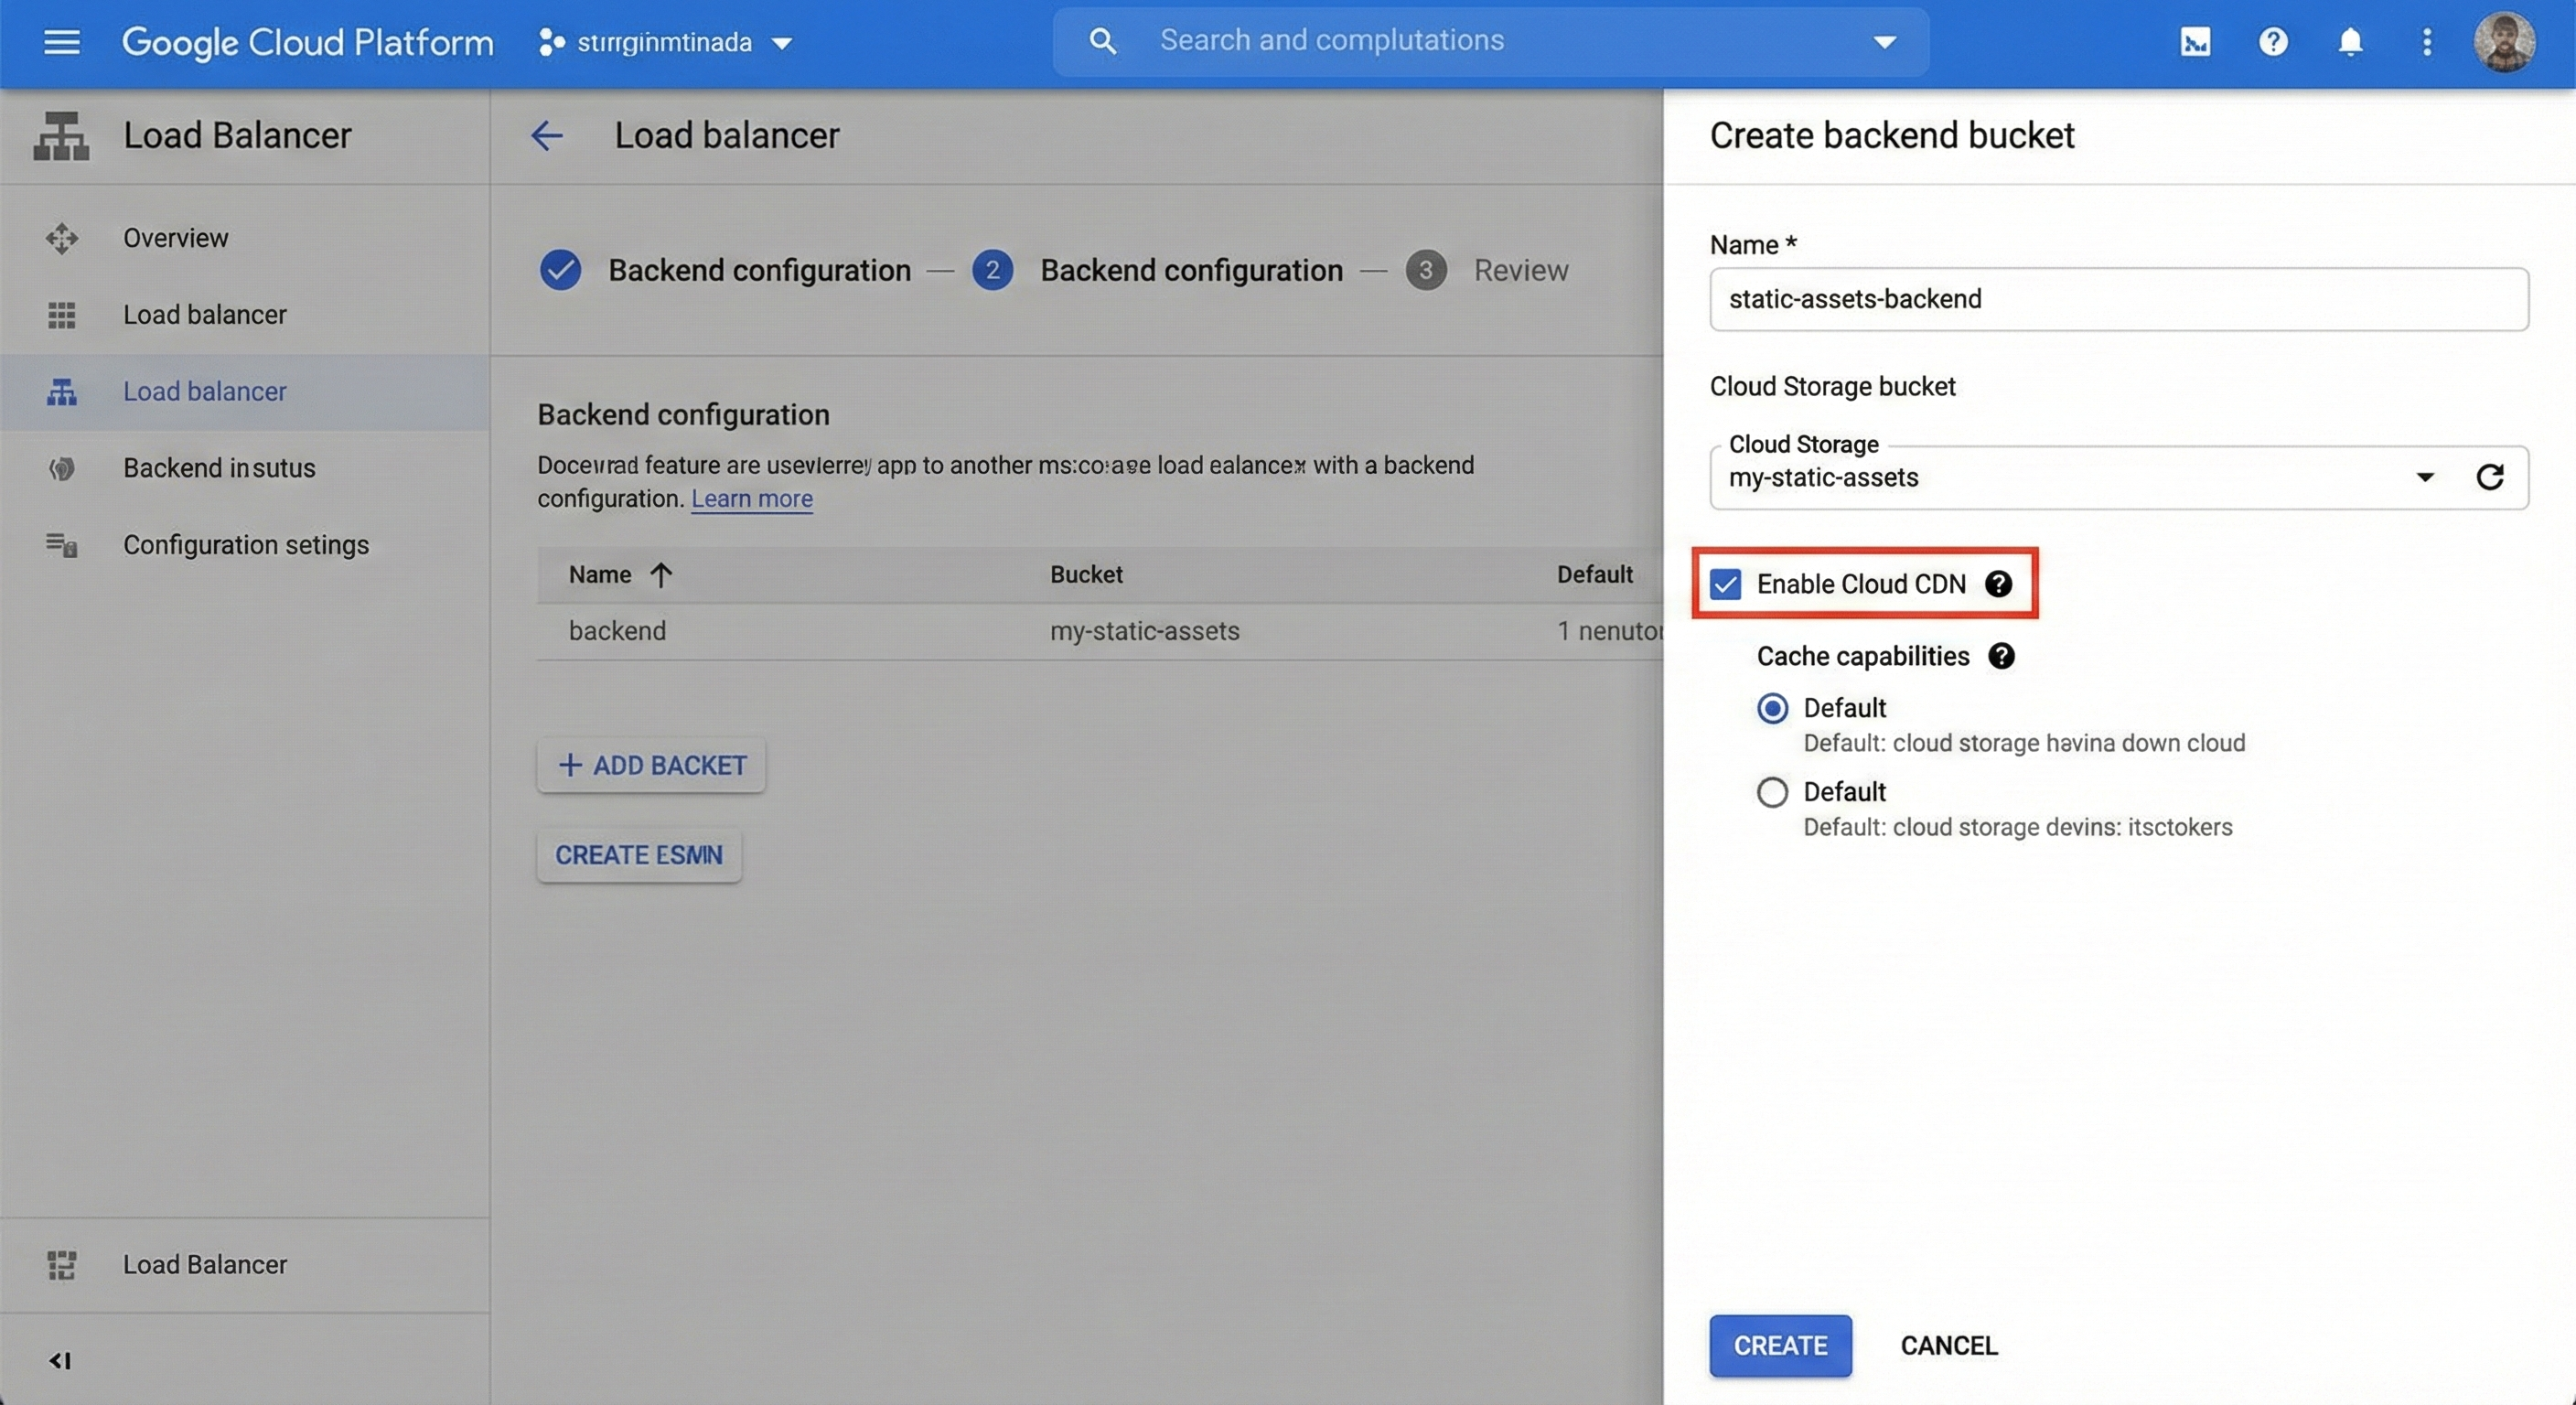Screen dimensions: 2576x1405
Task: Open the three-dot more options menu
Action: 2427,42
